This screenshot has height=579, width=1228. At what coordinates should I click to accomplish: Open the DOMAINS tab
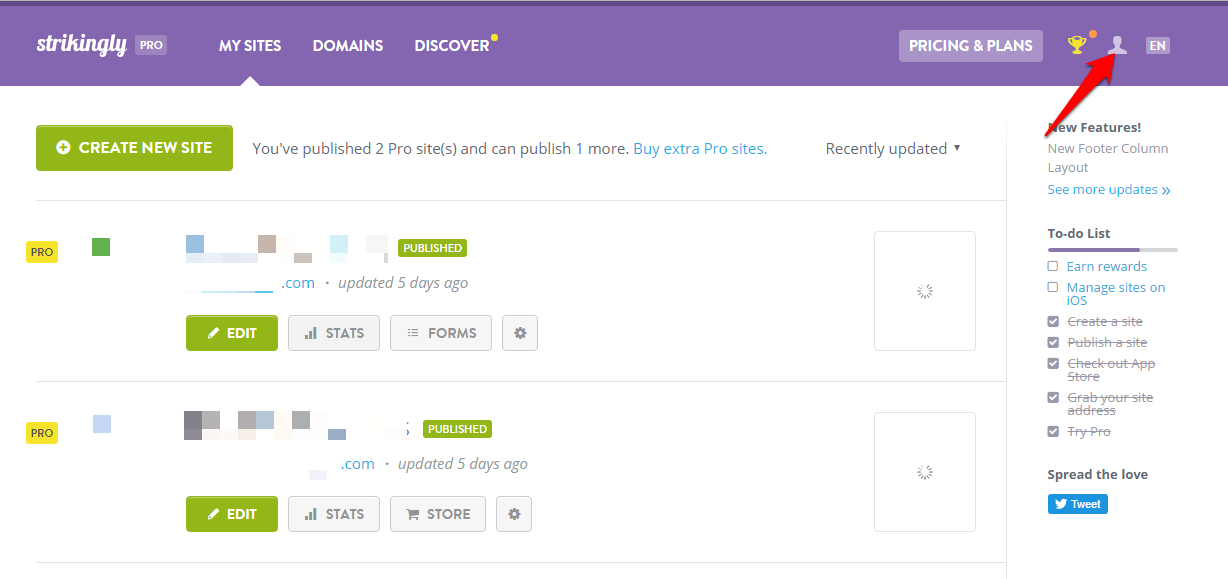(348, 45)
